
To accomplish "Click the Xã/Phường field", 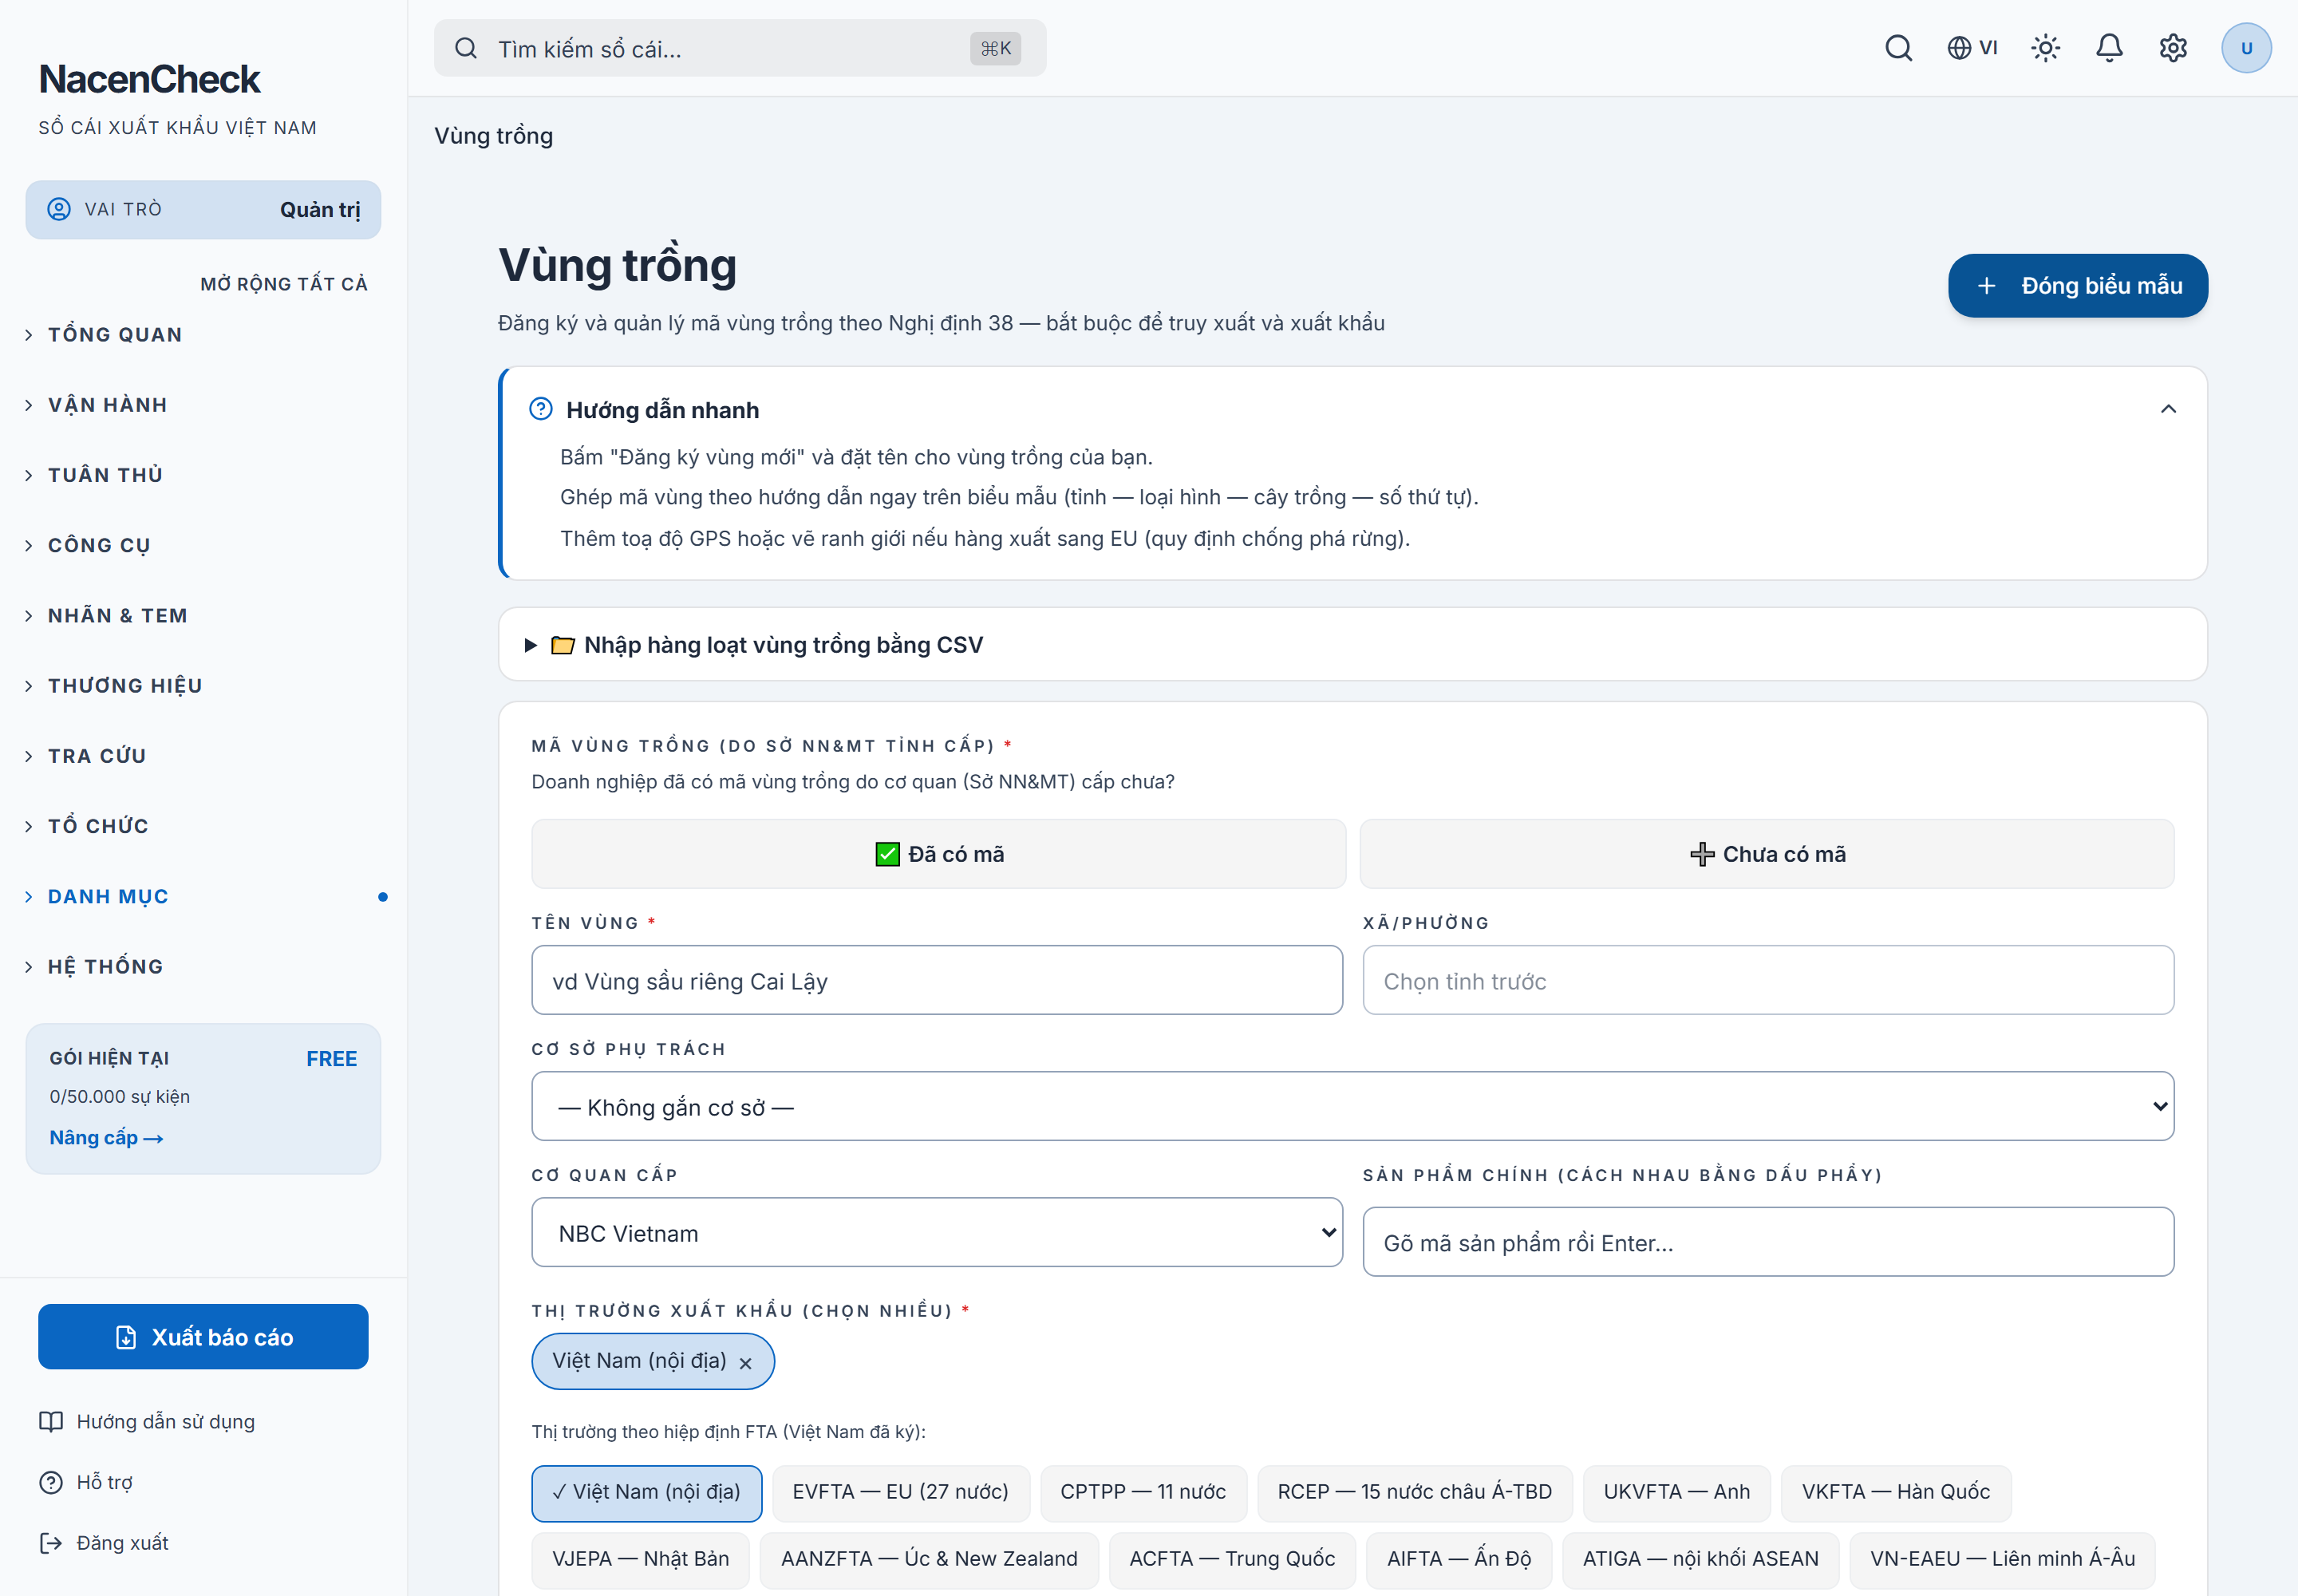I will (x=1768, y=981).
